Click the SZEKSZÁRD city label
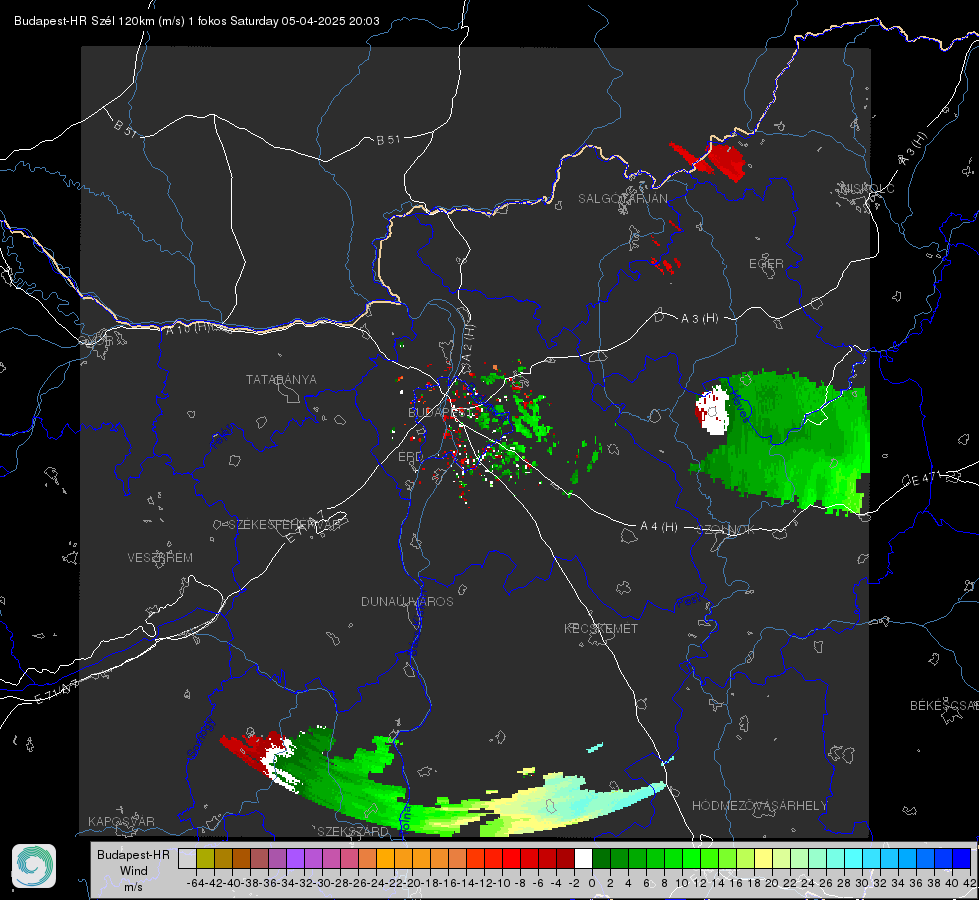Image resolution: width=979 pixels, height=900 pixels. 353,831
